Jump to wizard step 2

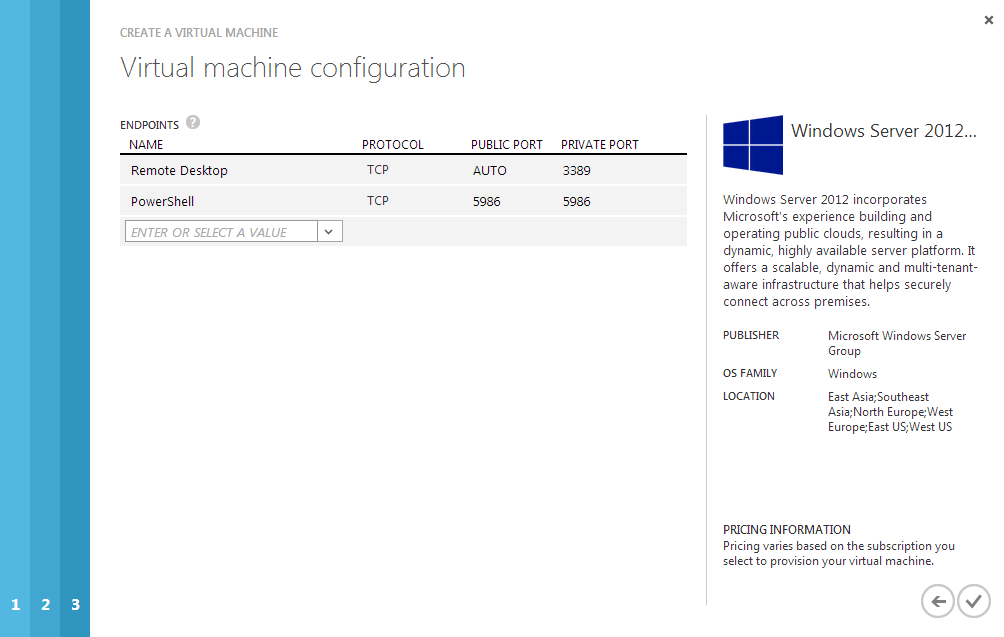click(x=45, y=604)
